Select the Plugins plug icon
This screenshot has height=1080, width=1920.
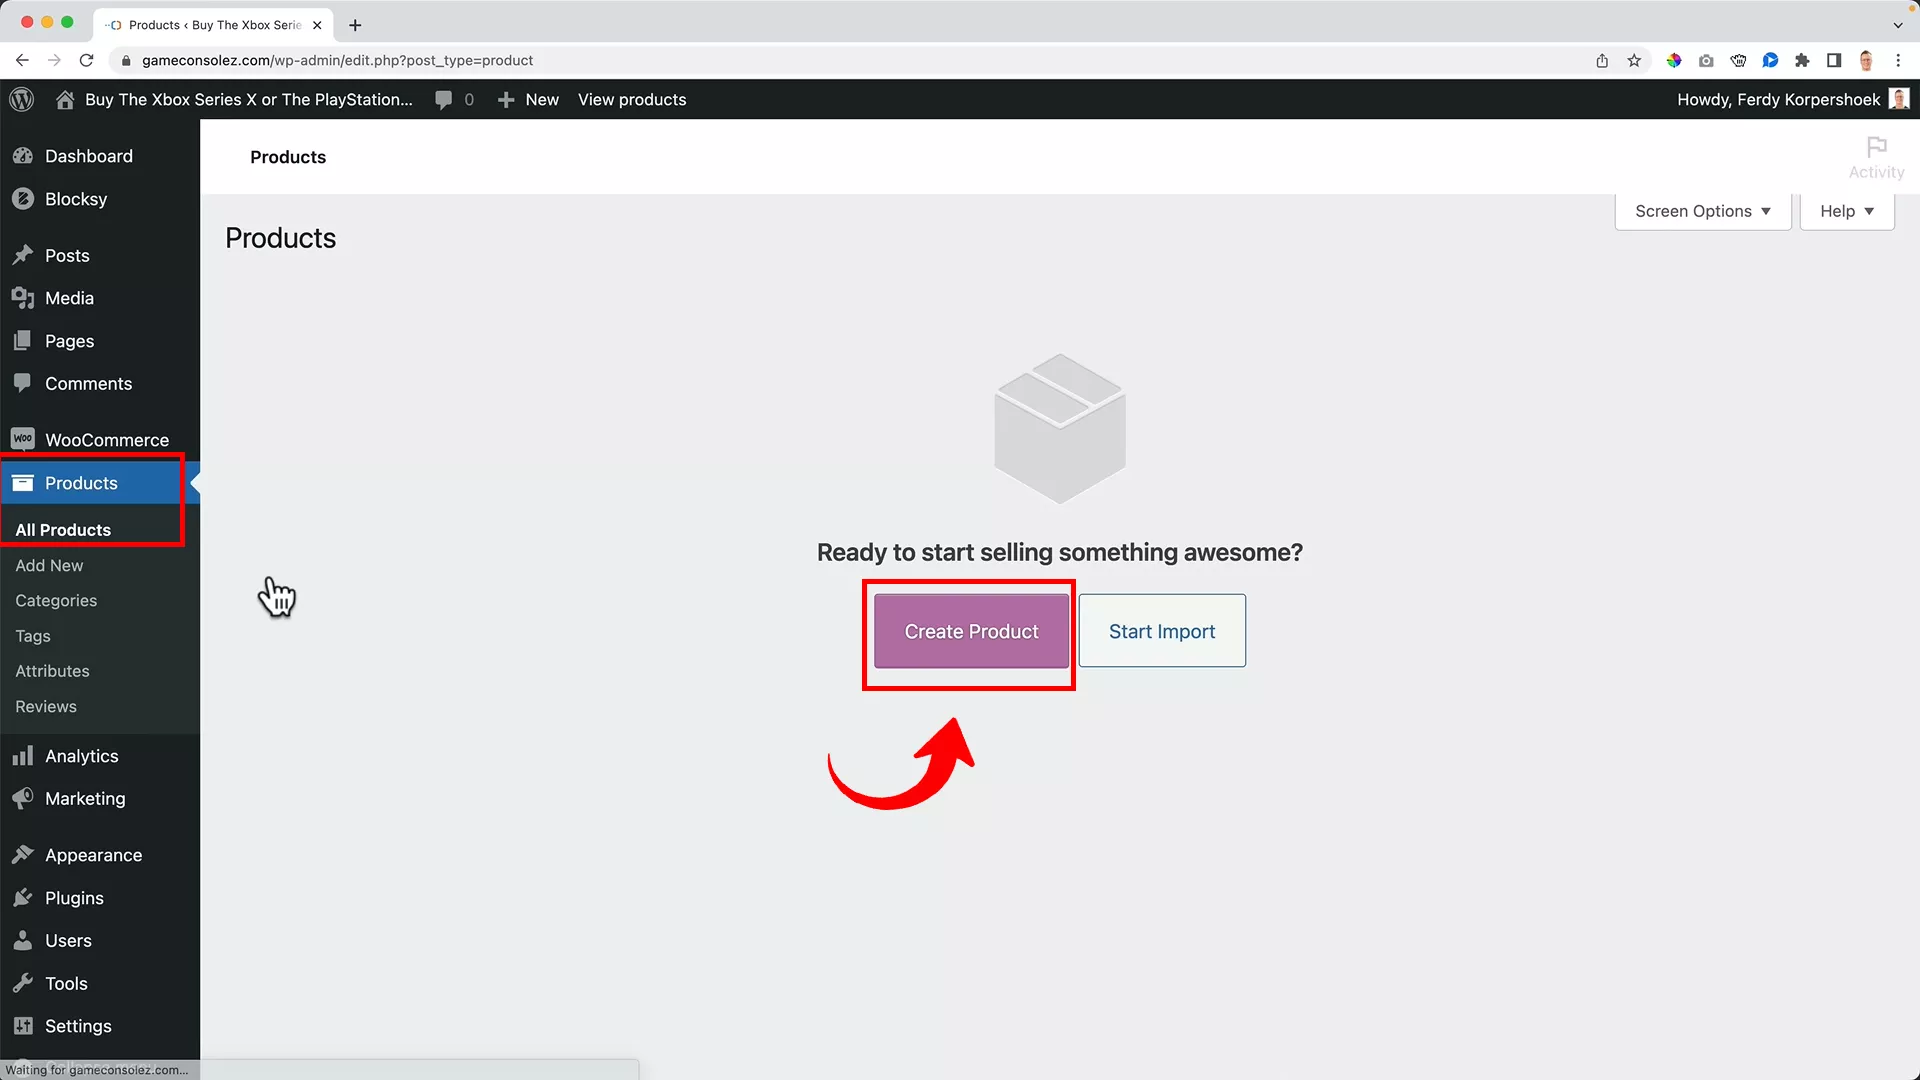pos(23,898)
